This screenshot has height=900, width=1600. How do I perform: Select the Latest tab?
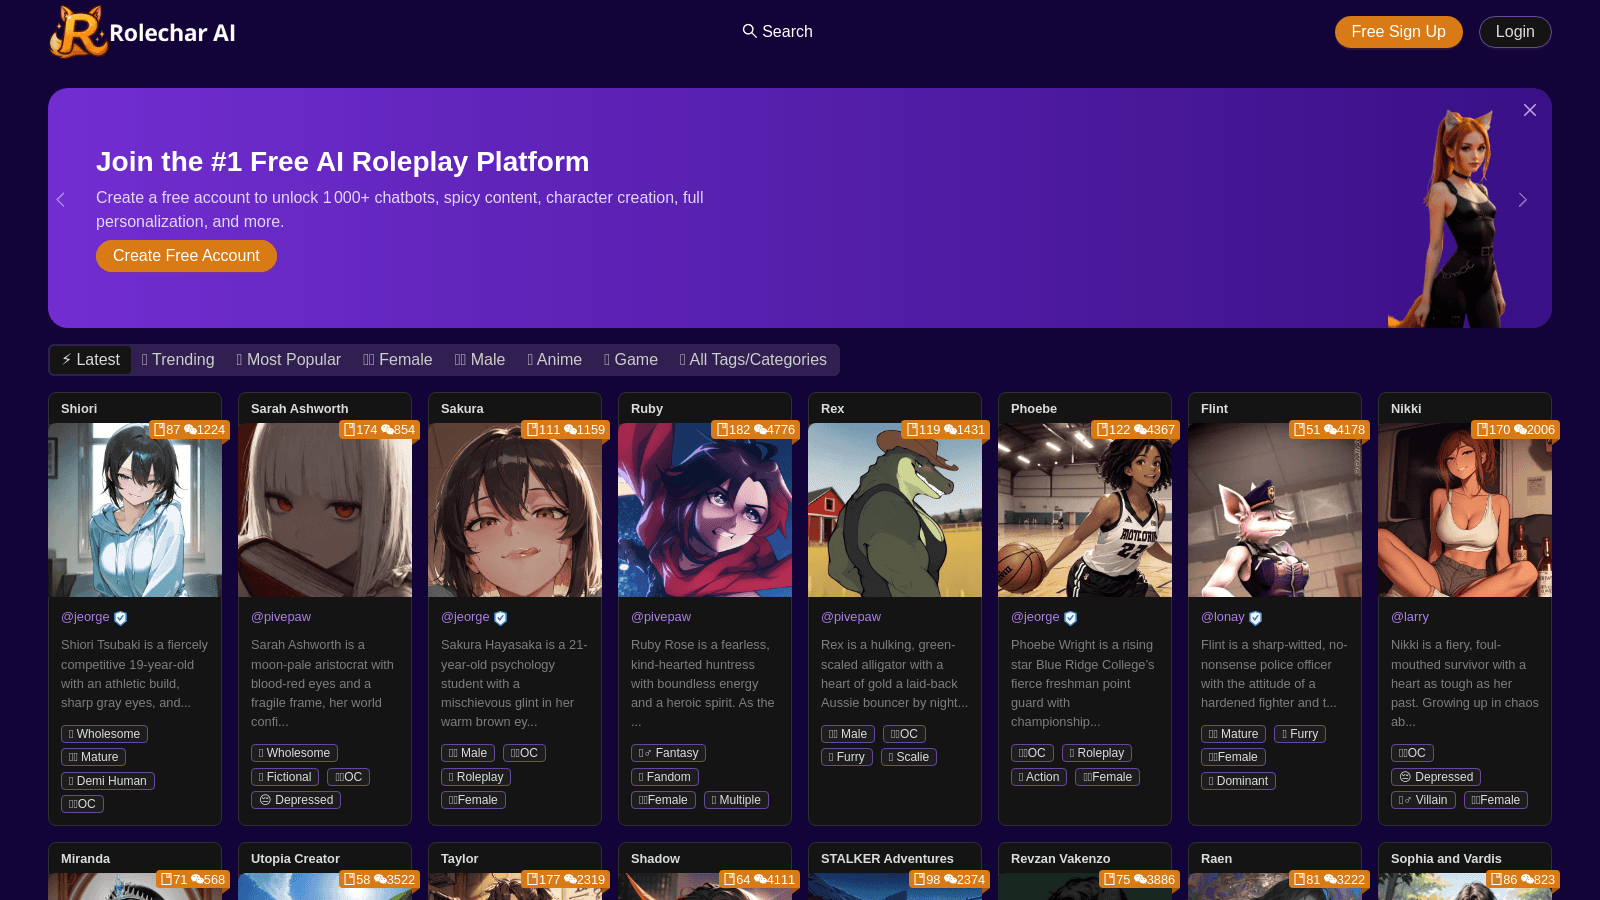[90, 360]
